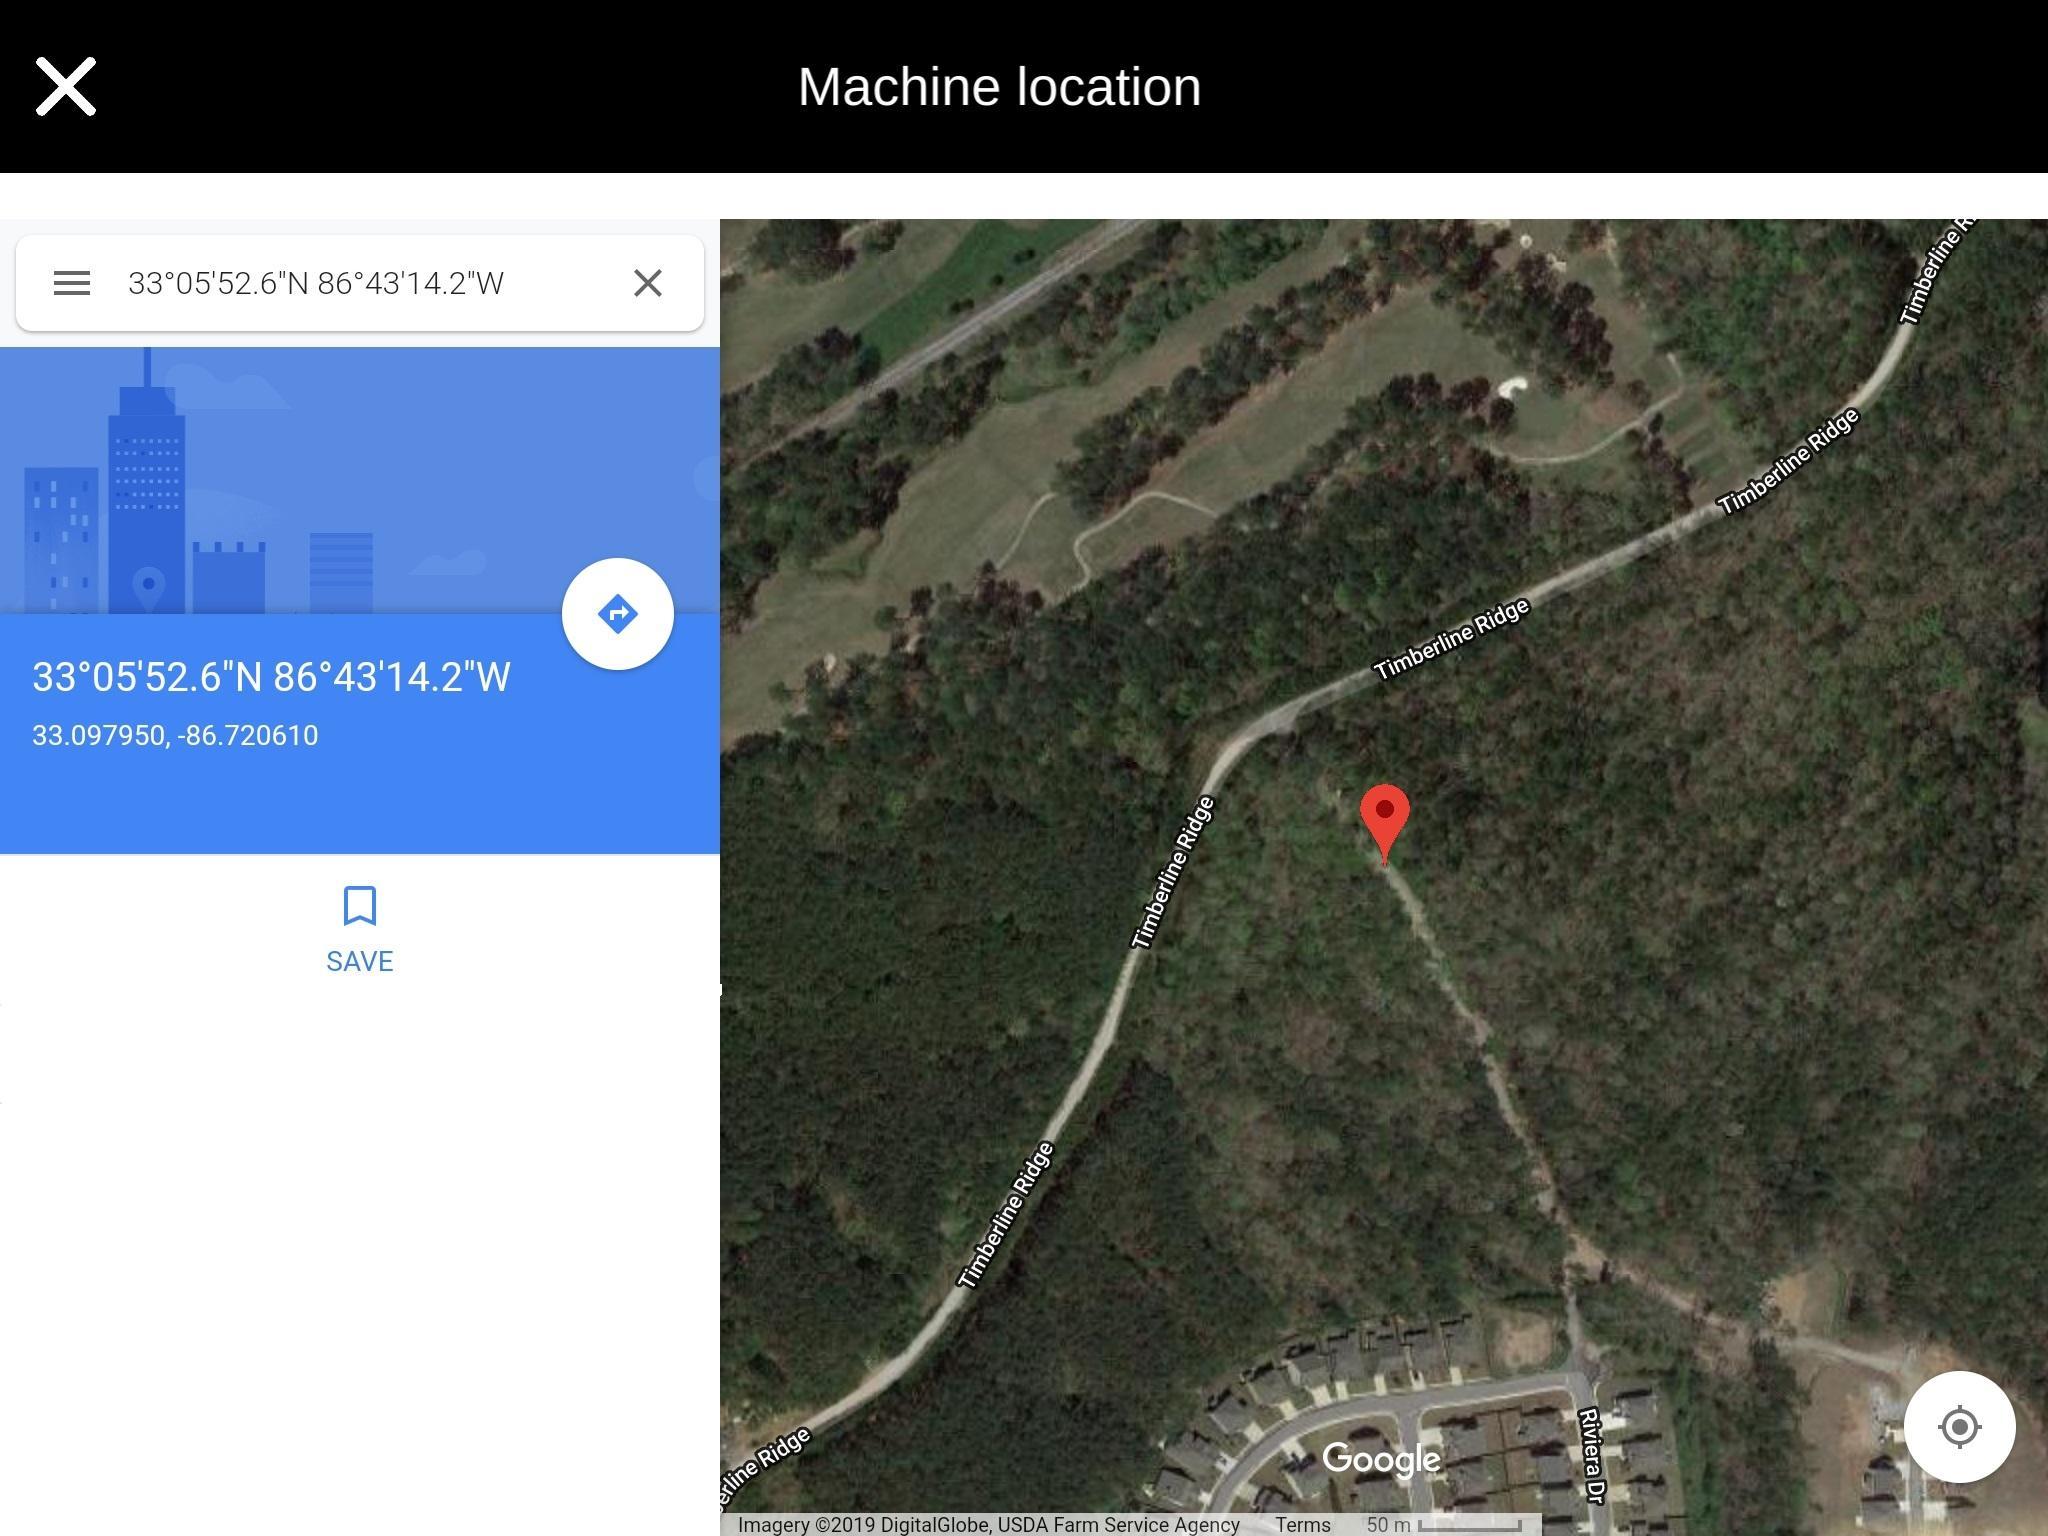Click the city skyline header image
The height and width of the screenshot is (1536, 2048).
(x=360, y=480)
